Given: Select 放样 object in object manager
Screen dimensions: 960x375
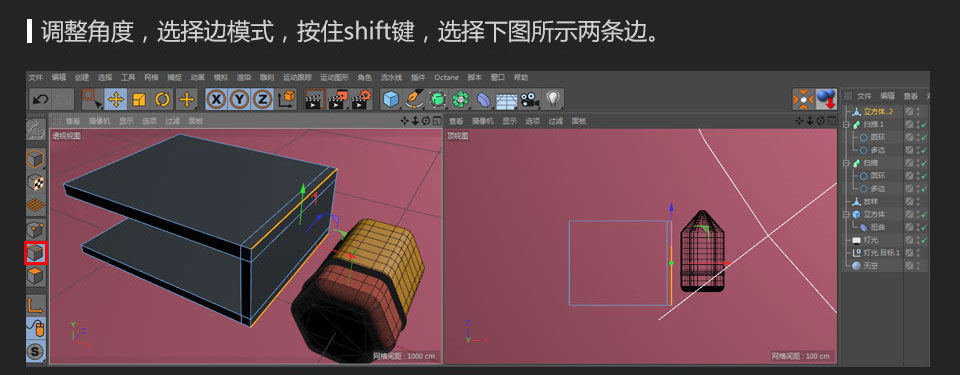Looking at the screenshot, I should (x=871, y=202).
